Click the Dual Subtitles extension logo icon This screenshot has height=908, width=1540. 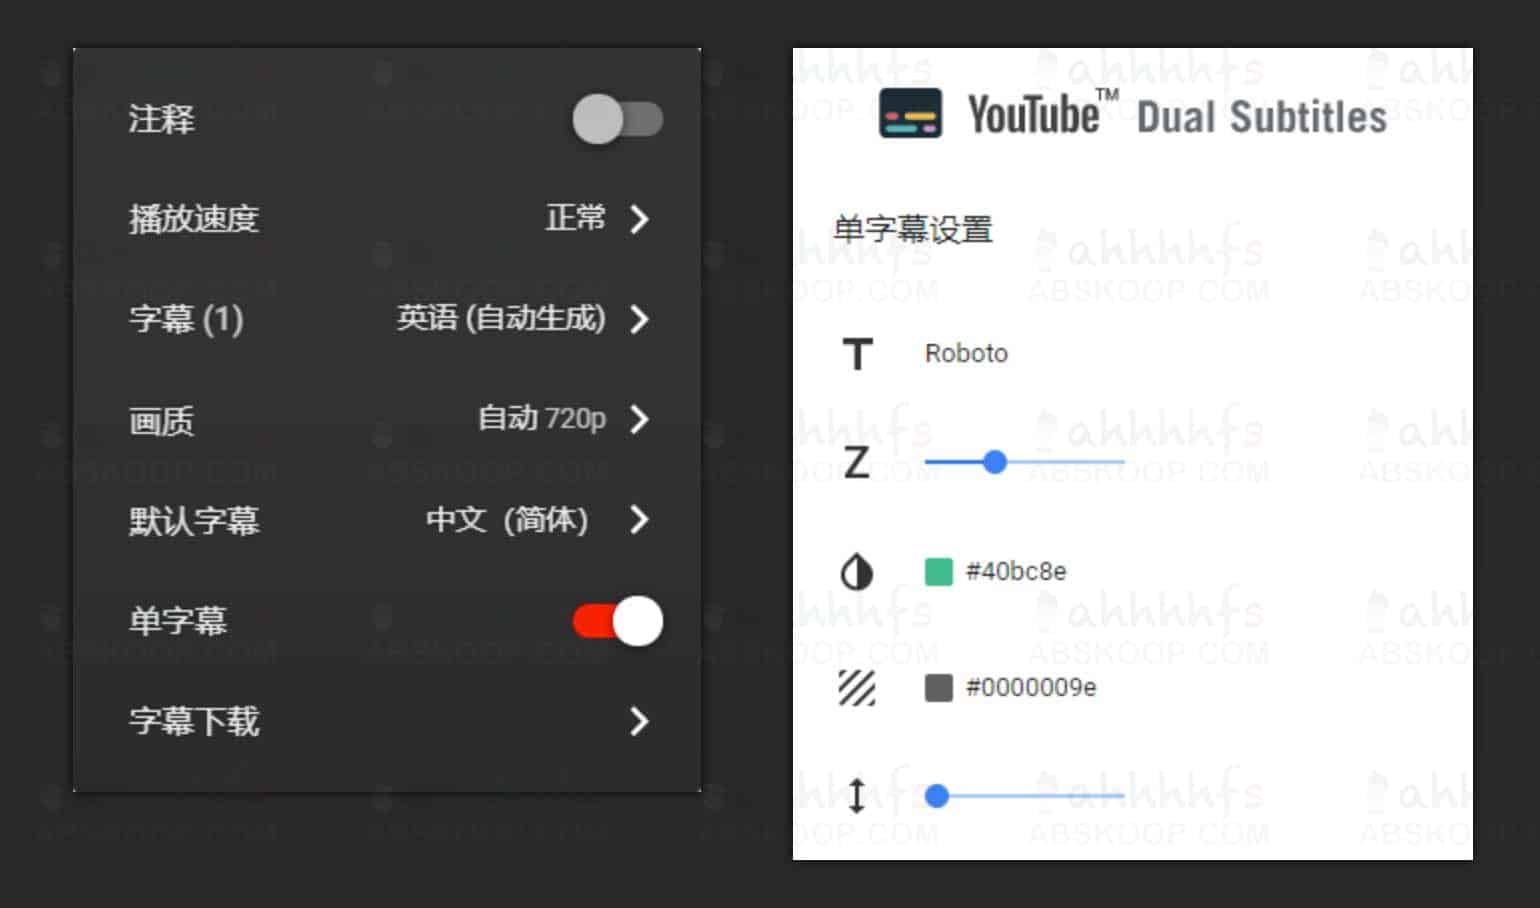pyautogui.click(x=910, y=113)
